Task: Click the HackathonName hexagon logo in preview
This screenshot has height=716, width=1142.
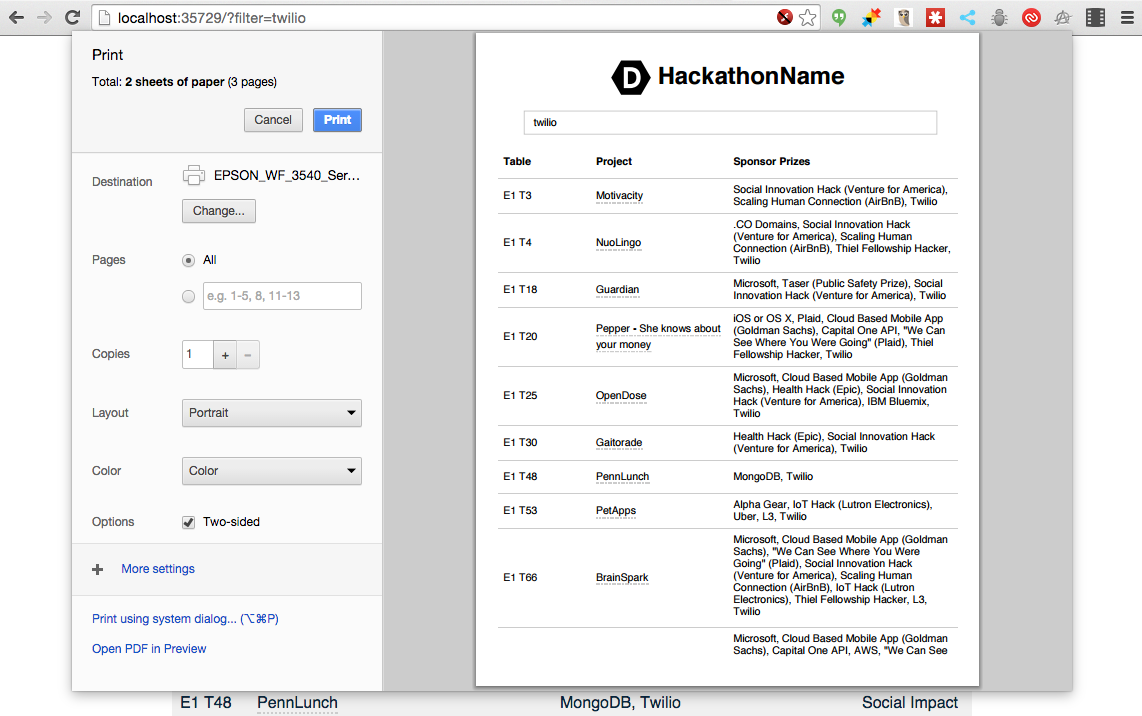Action: point(630,77)
